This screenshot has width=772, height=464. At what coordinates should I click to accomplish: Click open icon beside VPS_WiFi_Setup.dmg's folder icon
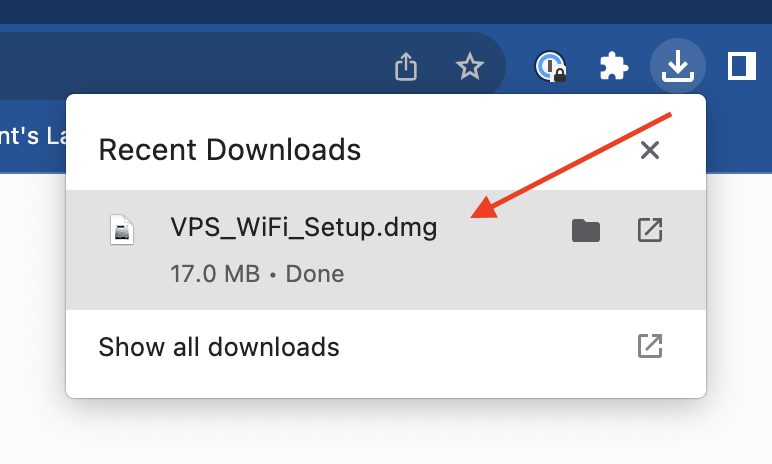coord(650,230)
